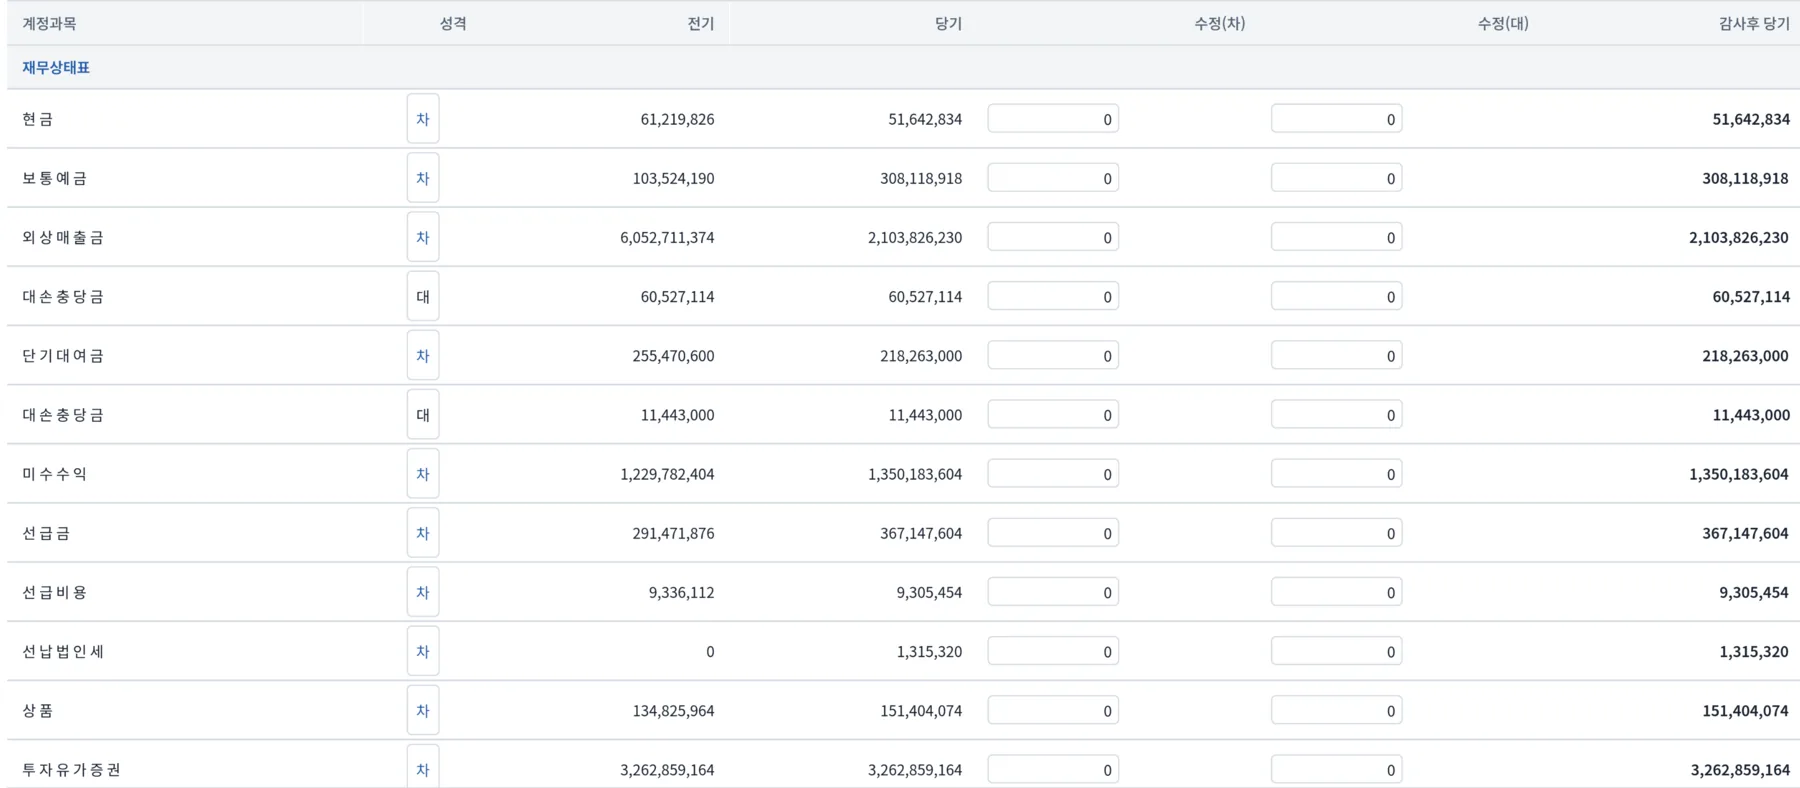Click the 수정(차) input for 현금
This screenshot has height=788, width=1800.
pos(1053,119)
